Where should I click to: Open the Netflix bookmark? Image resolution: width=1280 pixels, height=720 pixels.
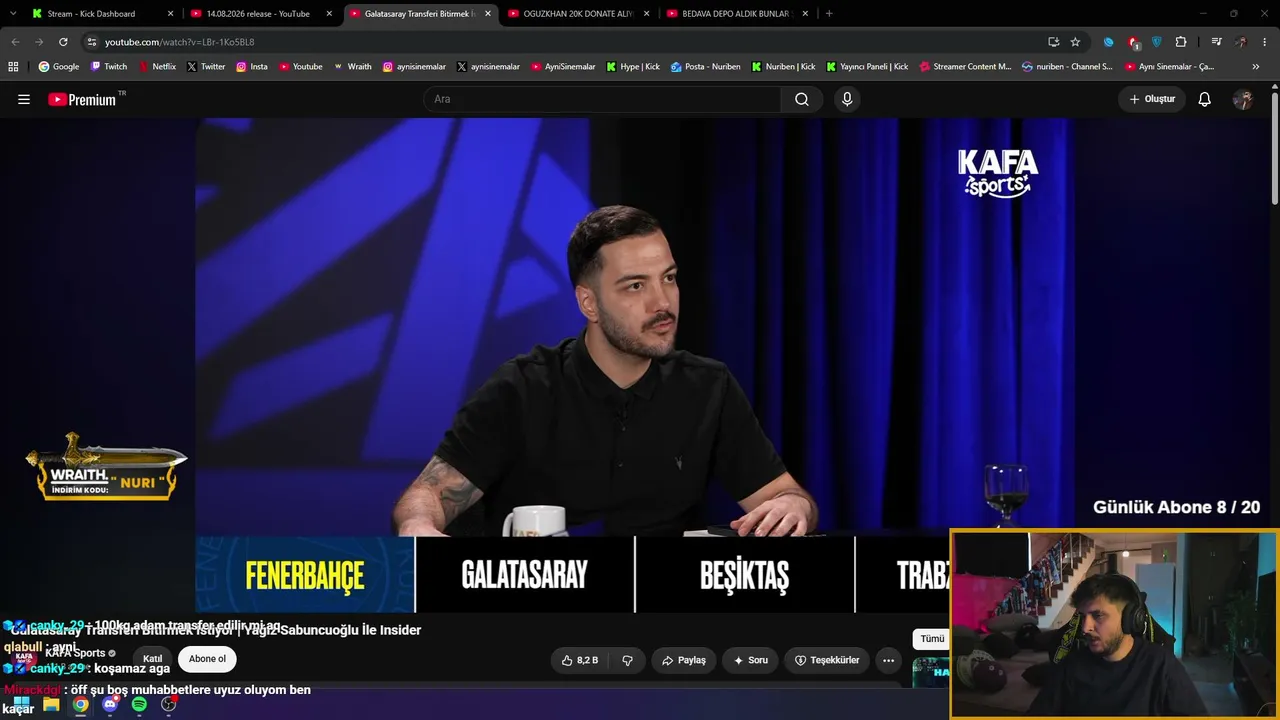157,67
